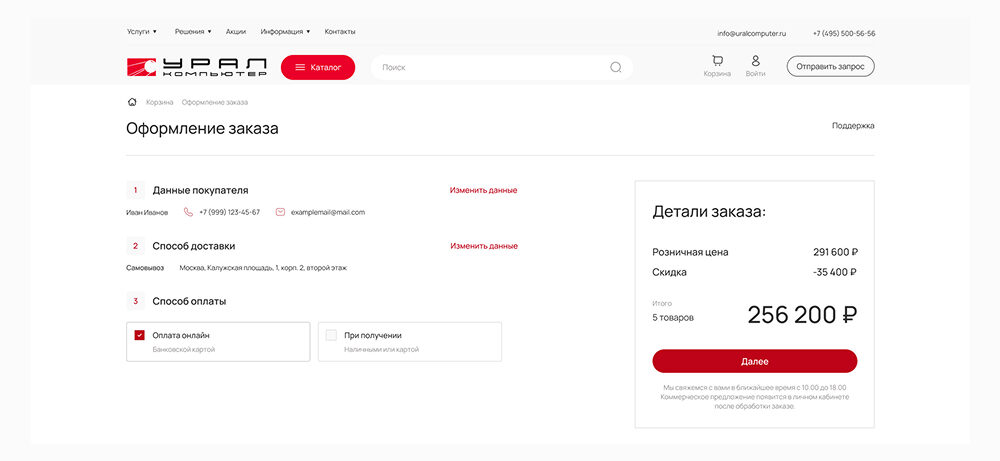
Task: Expand the Решения dropdown menu
Action: (x=192, y=32)
